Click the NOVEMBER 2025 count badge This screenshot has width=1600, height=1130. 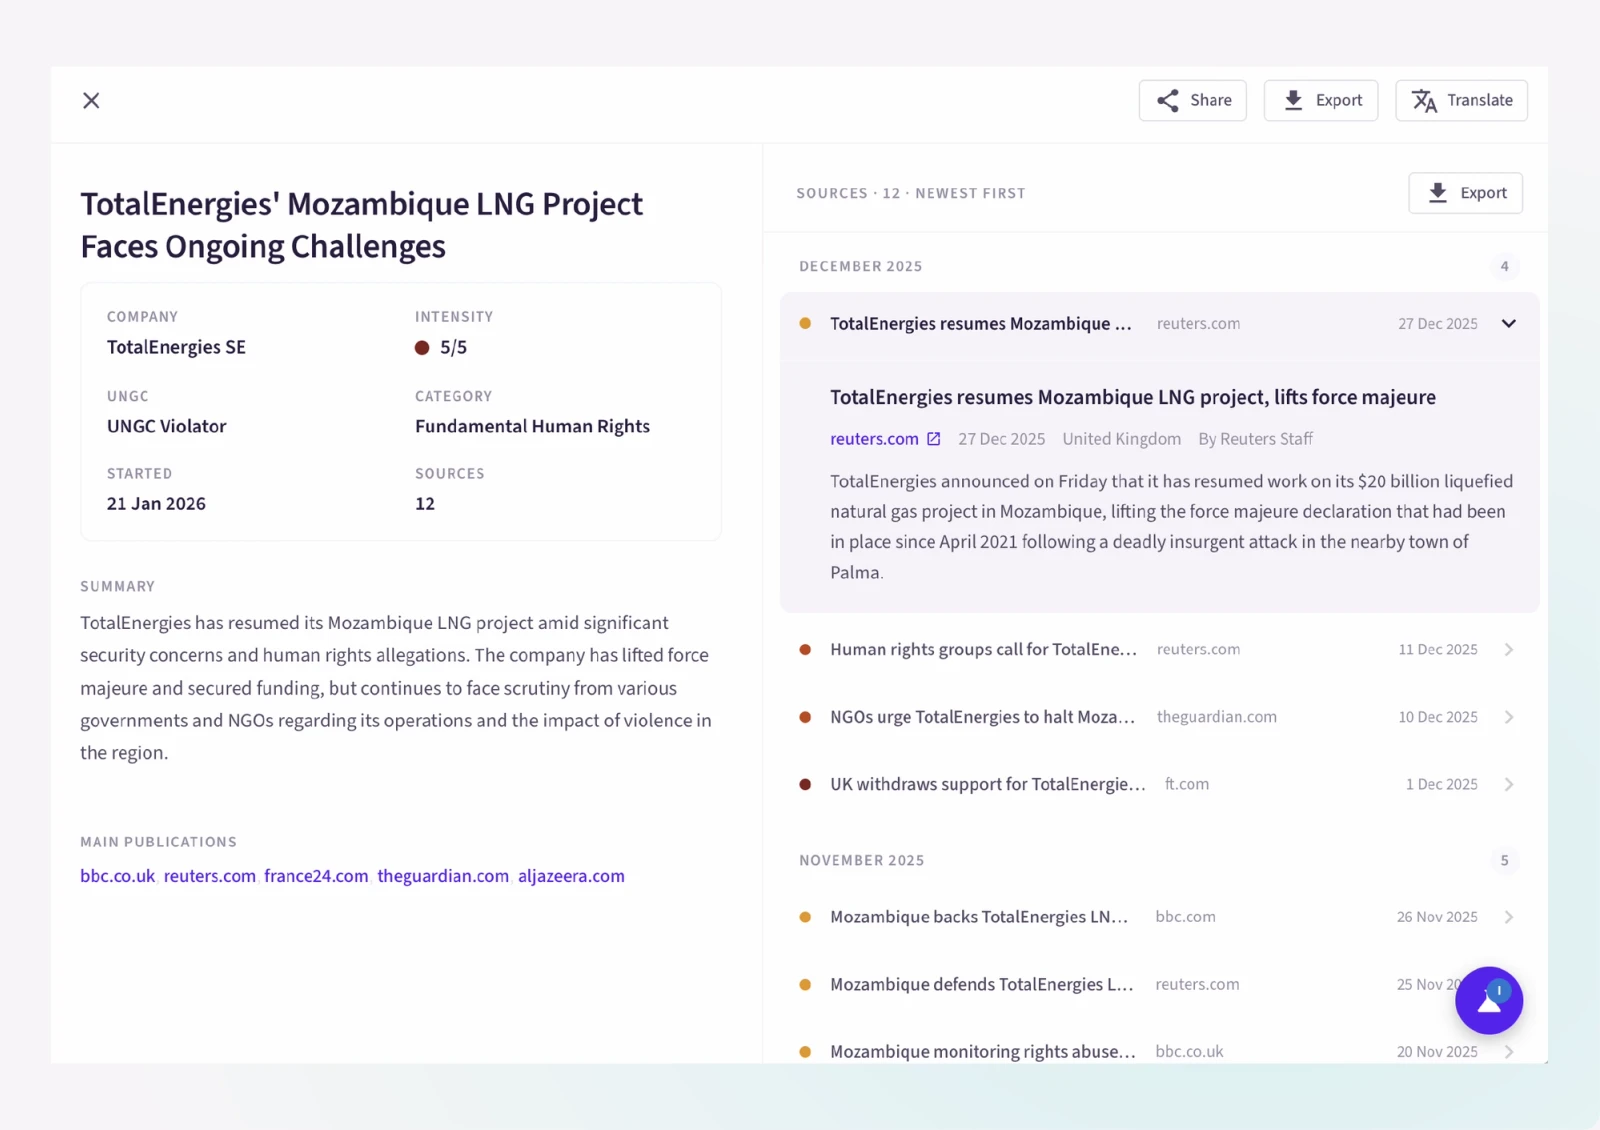pyautogui.click(x=1504, y=861)
